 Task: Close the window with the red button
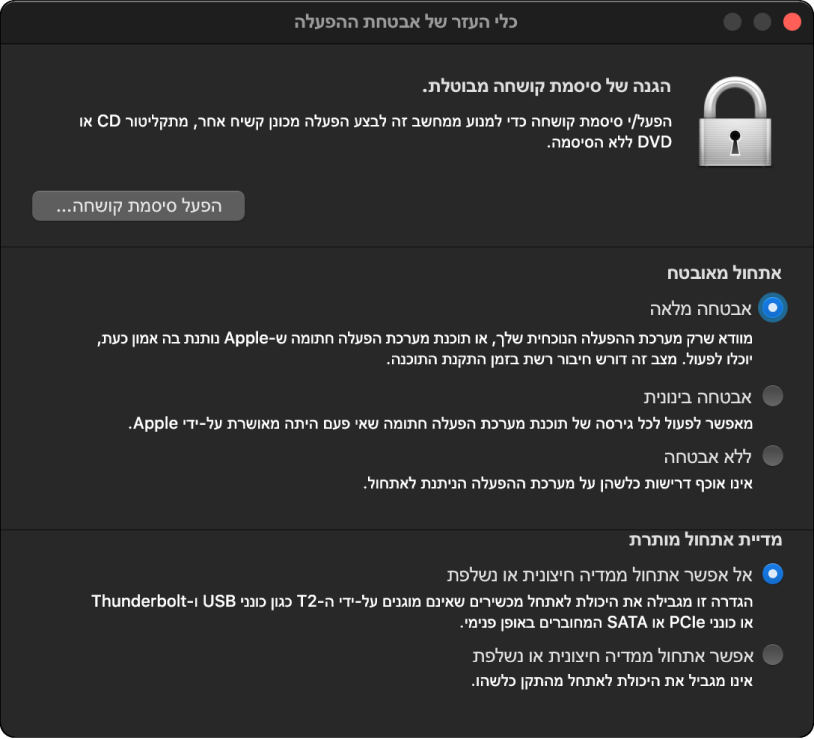[x=793, y=21]
